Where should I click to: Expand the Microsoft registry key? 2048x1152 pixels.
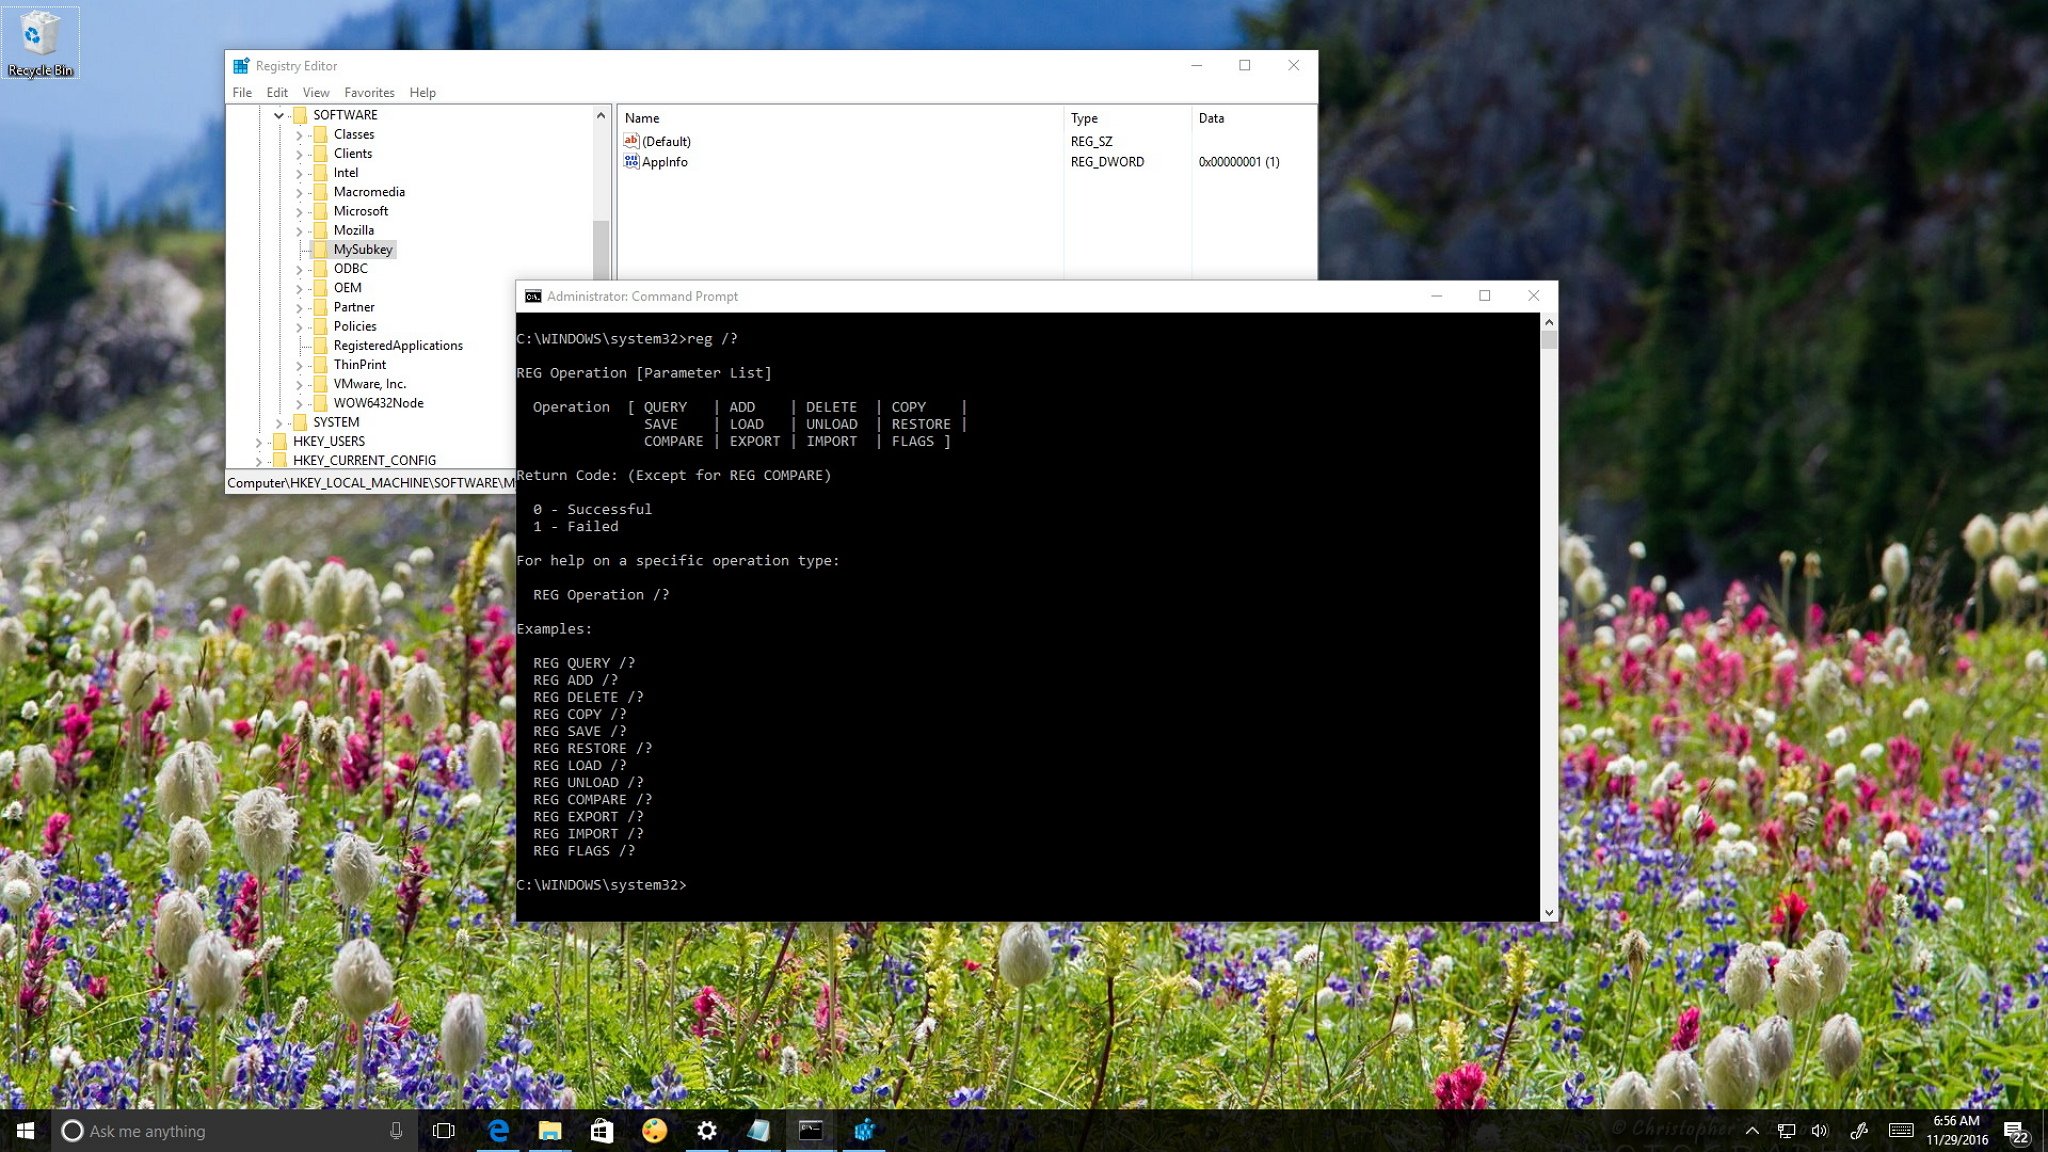pyautogui.click(x=299, y=212)
